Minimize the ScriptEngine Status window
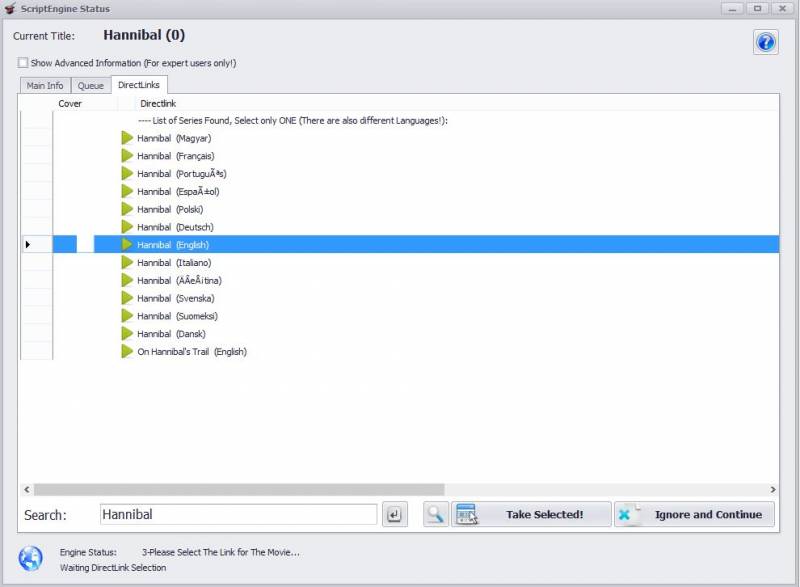Screen dimensions: 800x587 pyautogui.click(x=733, y=8)
